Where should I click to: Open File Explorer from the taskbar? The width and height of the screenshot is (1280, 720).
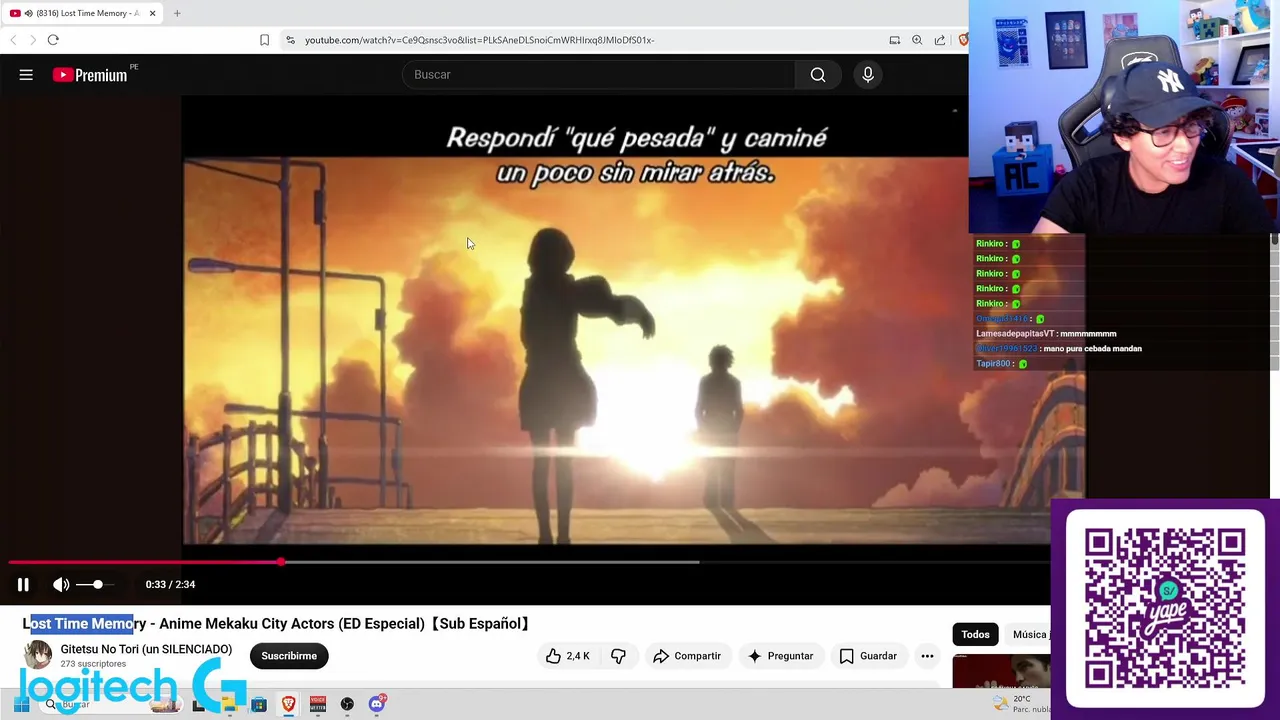pos(229,704)
